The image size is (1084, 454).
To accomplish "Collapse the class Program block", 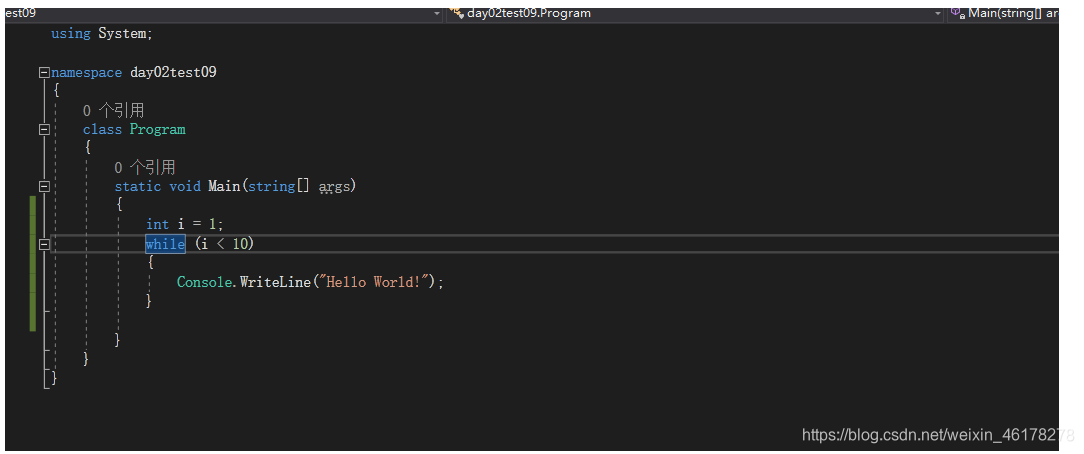I will [x=43, y=129].
